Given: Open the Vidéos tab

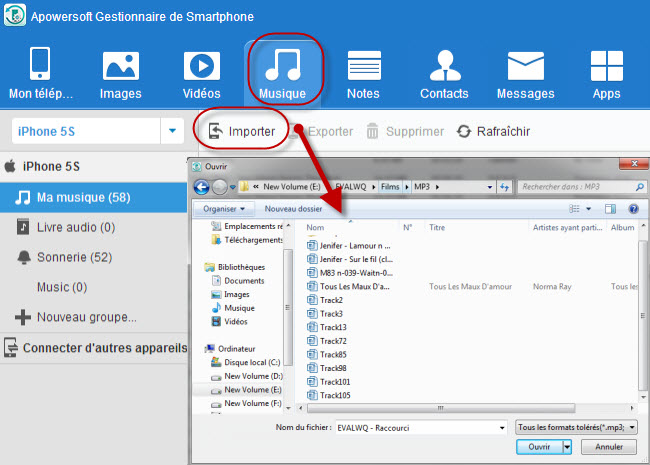Looking at the screenshot, I should point(201,75).
